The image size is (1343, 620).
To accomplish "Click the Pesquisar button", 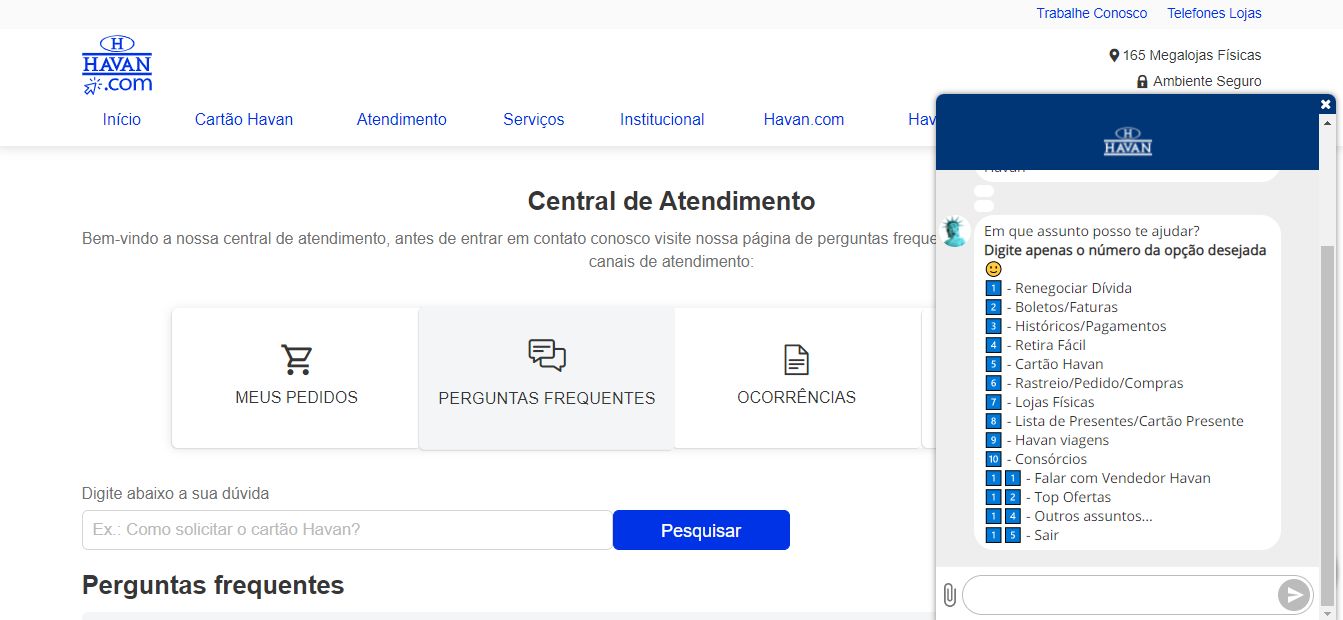I will coord(701,530).
